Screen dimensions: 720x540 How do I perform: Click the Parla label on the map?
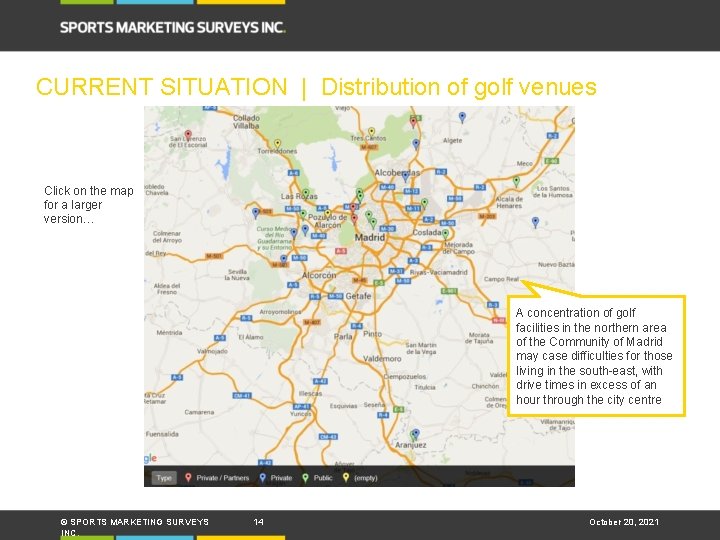[x=343, y=337]
